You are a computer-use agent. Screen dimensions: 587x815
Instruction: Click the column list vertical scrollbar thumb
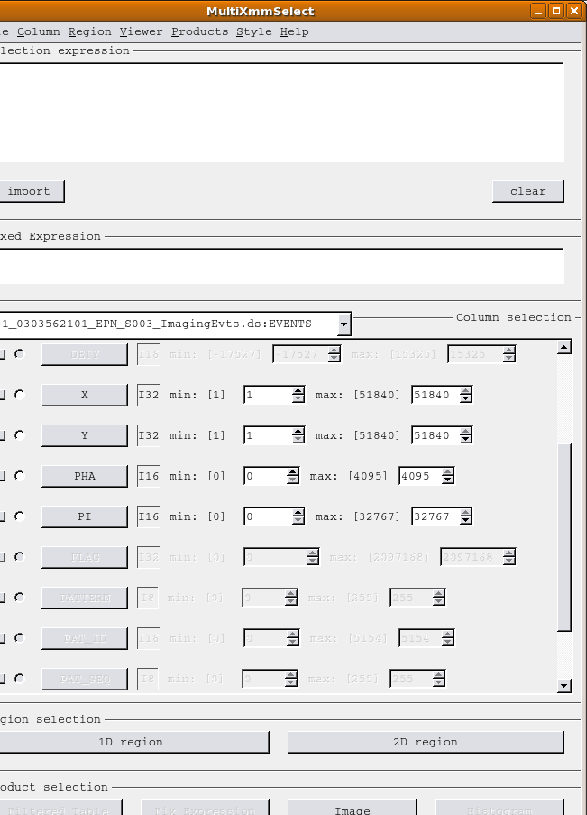(x=564, y=537)
